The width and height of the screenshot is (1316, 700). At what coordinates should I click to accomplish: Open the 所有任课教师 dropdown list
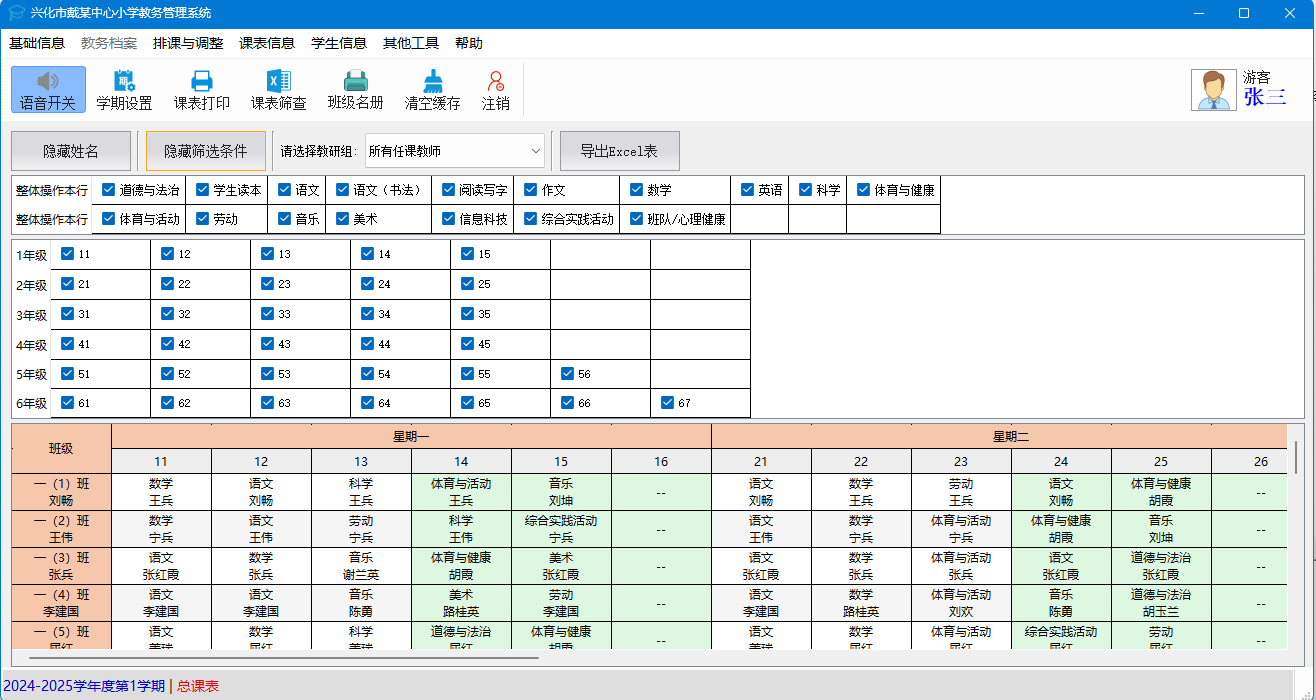pyautogui.click(x=455, y=151)
